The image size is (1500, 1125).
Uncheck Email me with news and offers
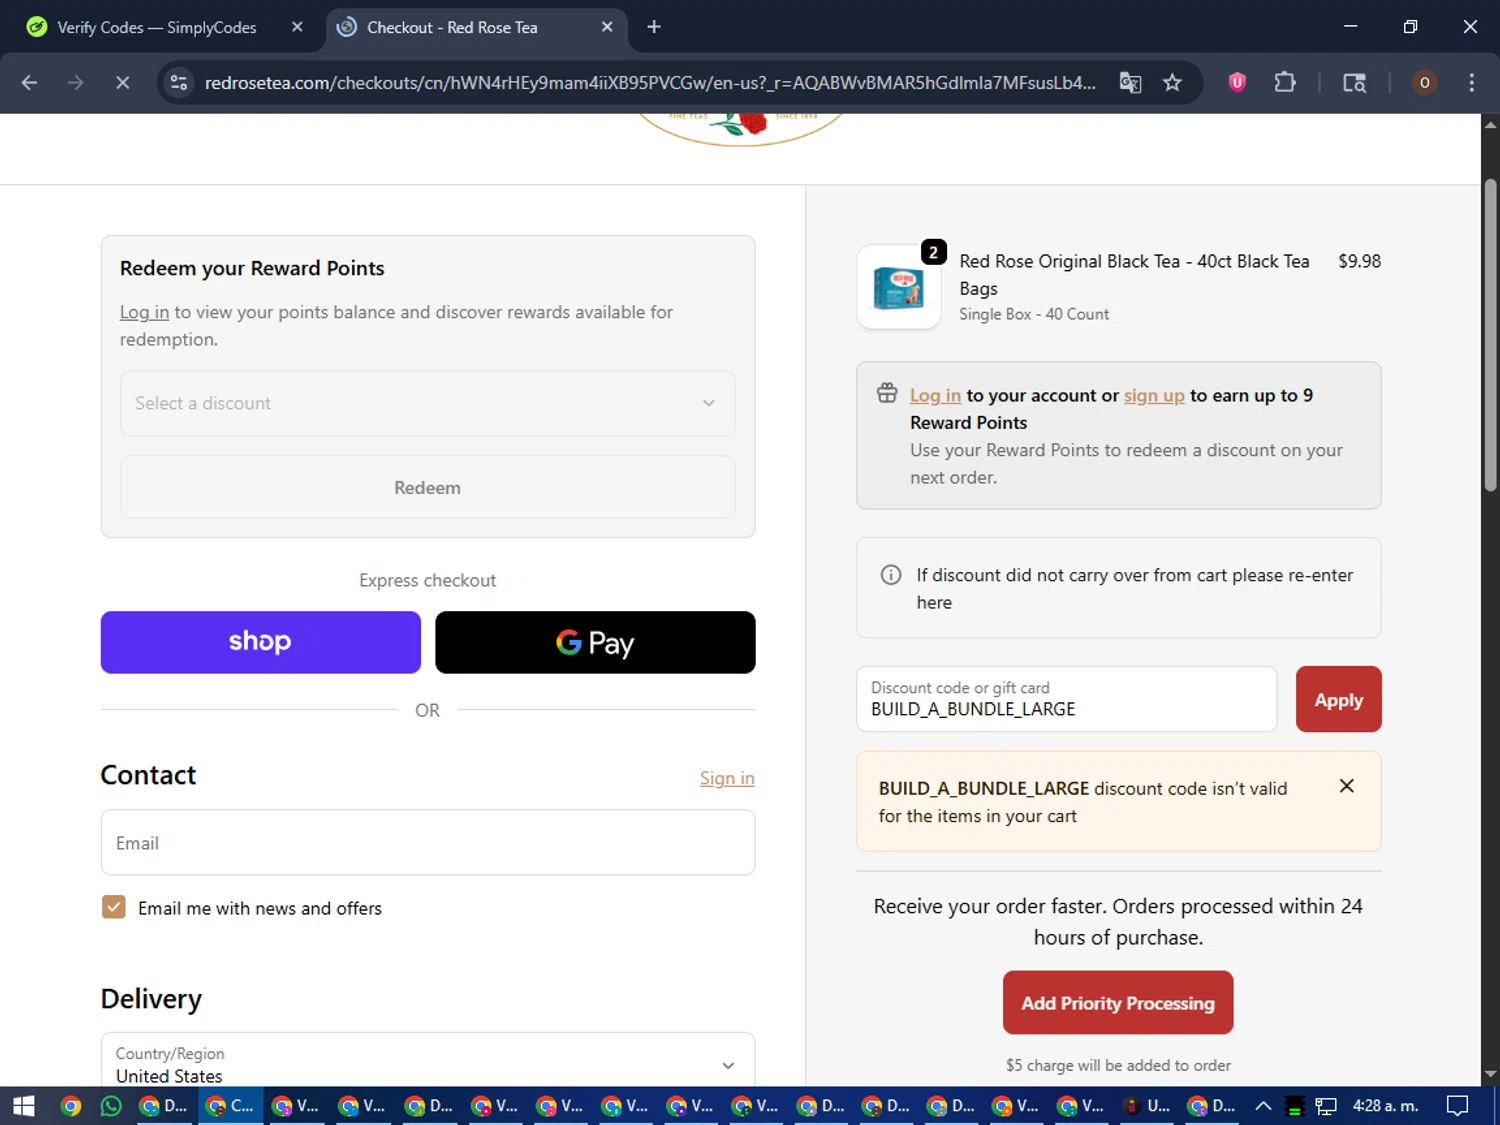[x=114, y=907]
